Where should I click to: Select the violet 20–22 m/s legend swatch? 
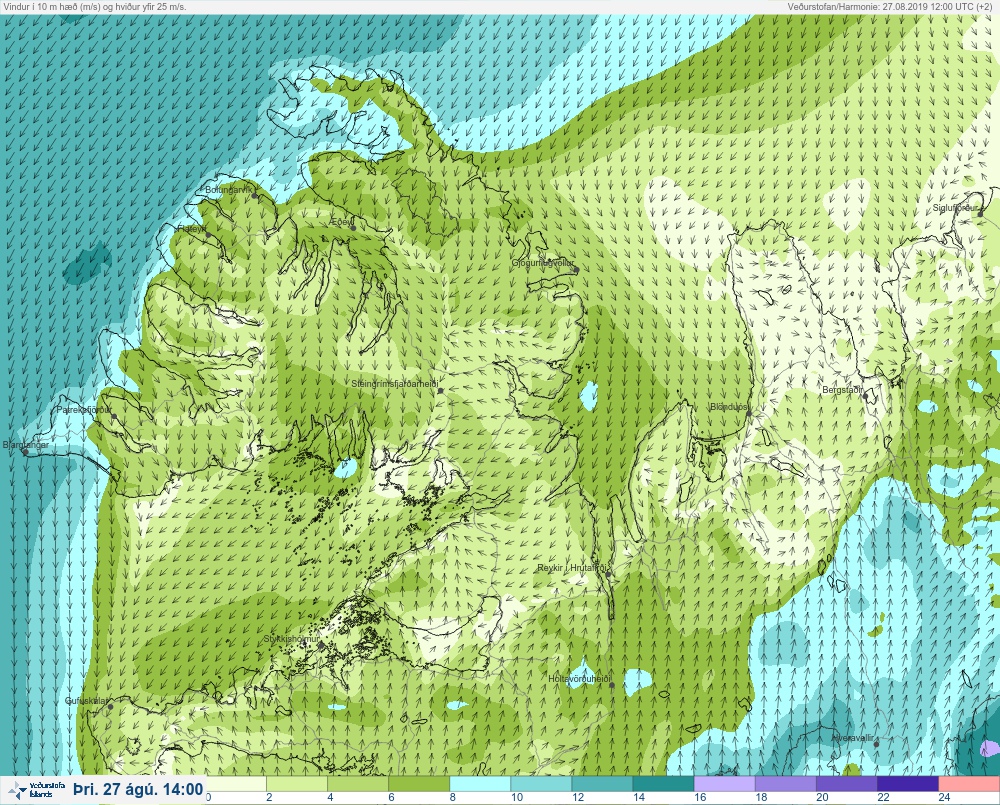click(846, 783)
